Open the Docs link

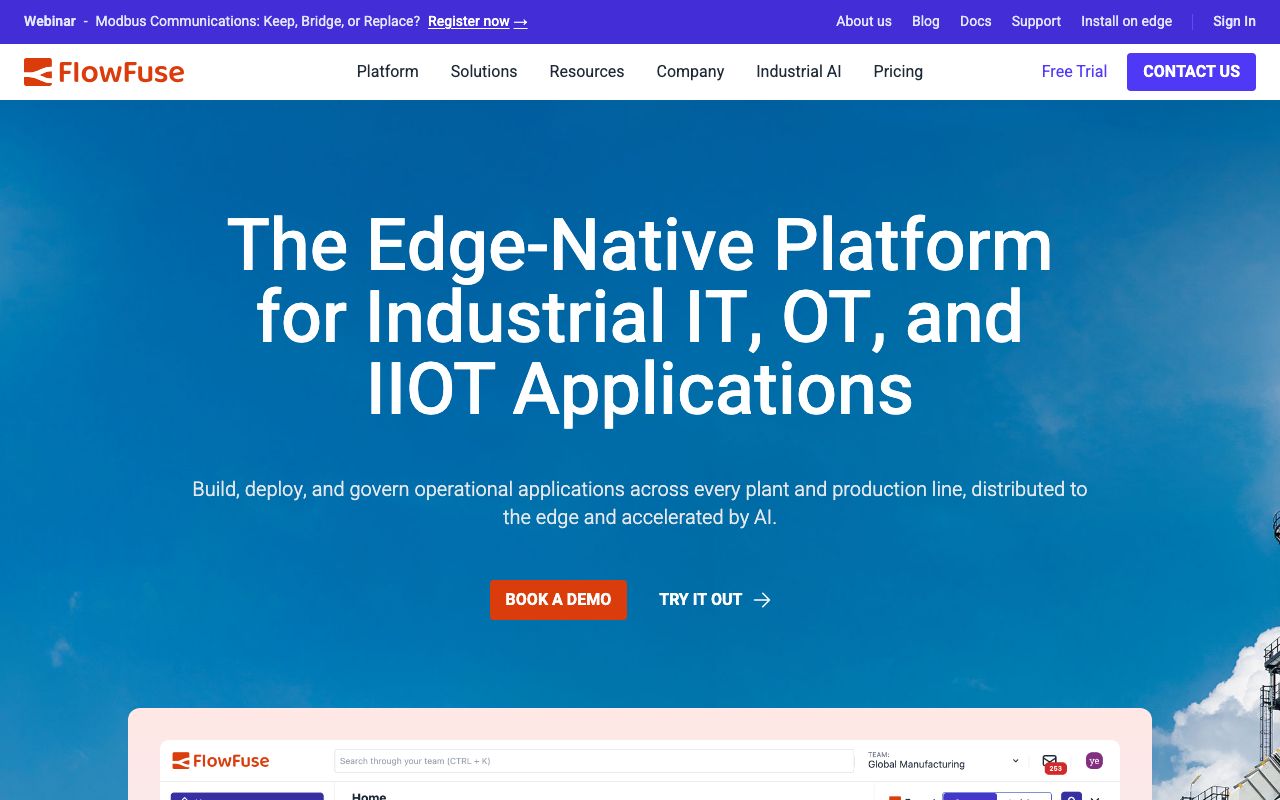[x=976, y=21]
